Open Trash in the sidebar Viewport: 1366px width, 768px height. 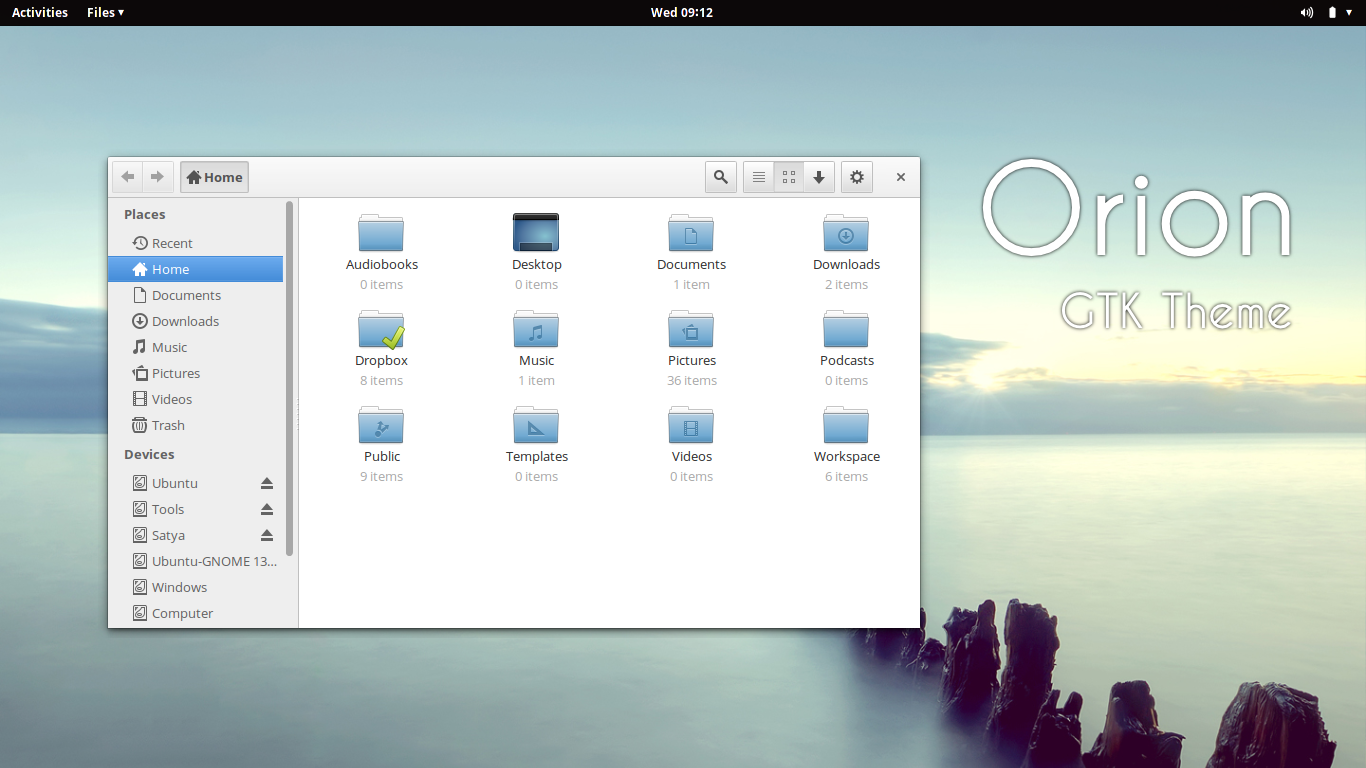coord(196,425)
